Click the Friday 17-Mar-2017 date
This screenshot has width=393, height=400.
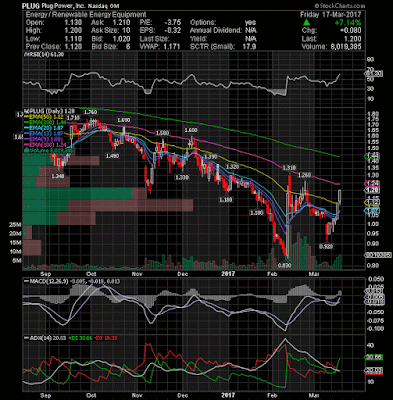tap(331, 15)
